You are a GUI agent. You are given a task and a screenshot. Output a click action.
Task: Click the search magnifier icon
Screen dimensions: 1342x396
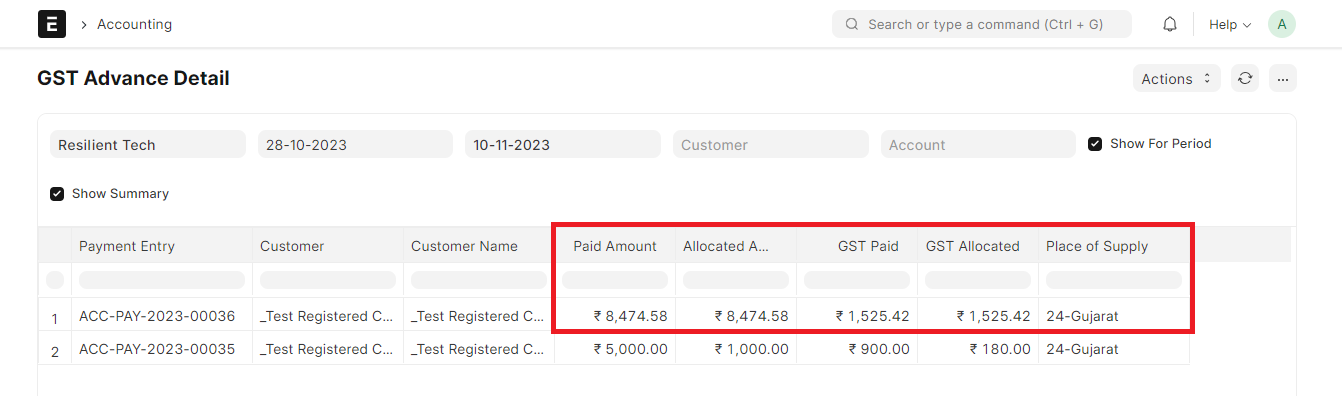pyautogui.click(x=852, y=24)
